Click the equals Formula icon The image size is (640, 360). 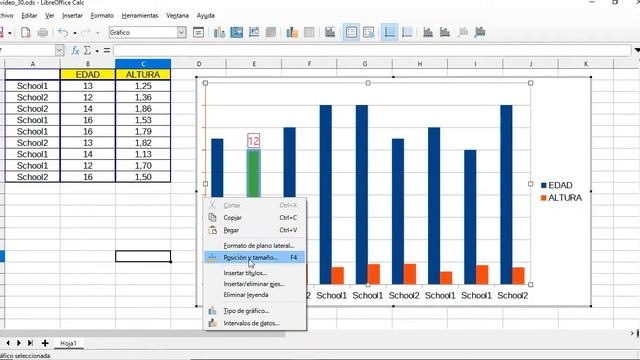[x=107, y=51]
